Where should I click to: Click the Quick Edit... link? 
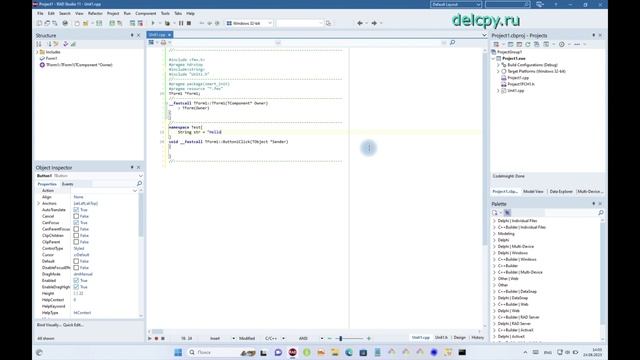(73, 325)
